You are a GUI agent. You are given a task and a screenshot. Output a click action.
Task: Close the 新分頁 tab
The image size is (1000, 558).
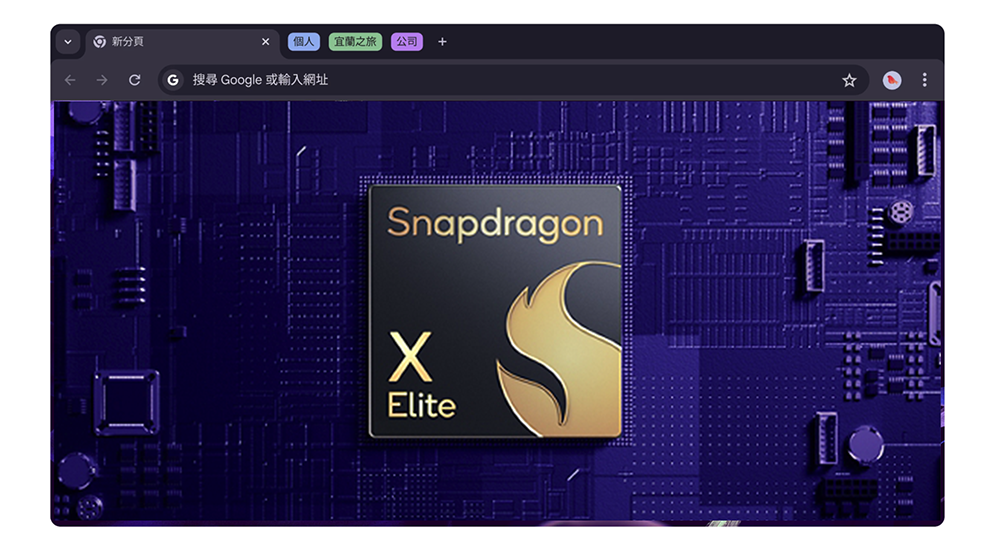coord(265,41)
